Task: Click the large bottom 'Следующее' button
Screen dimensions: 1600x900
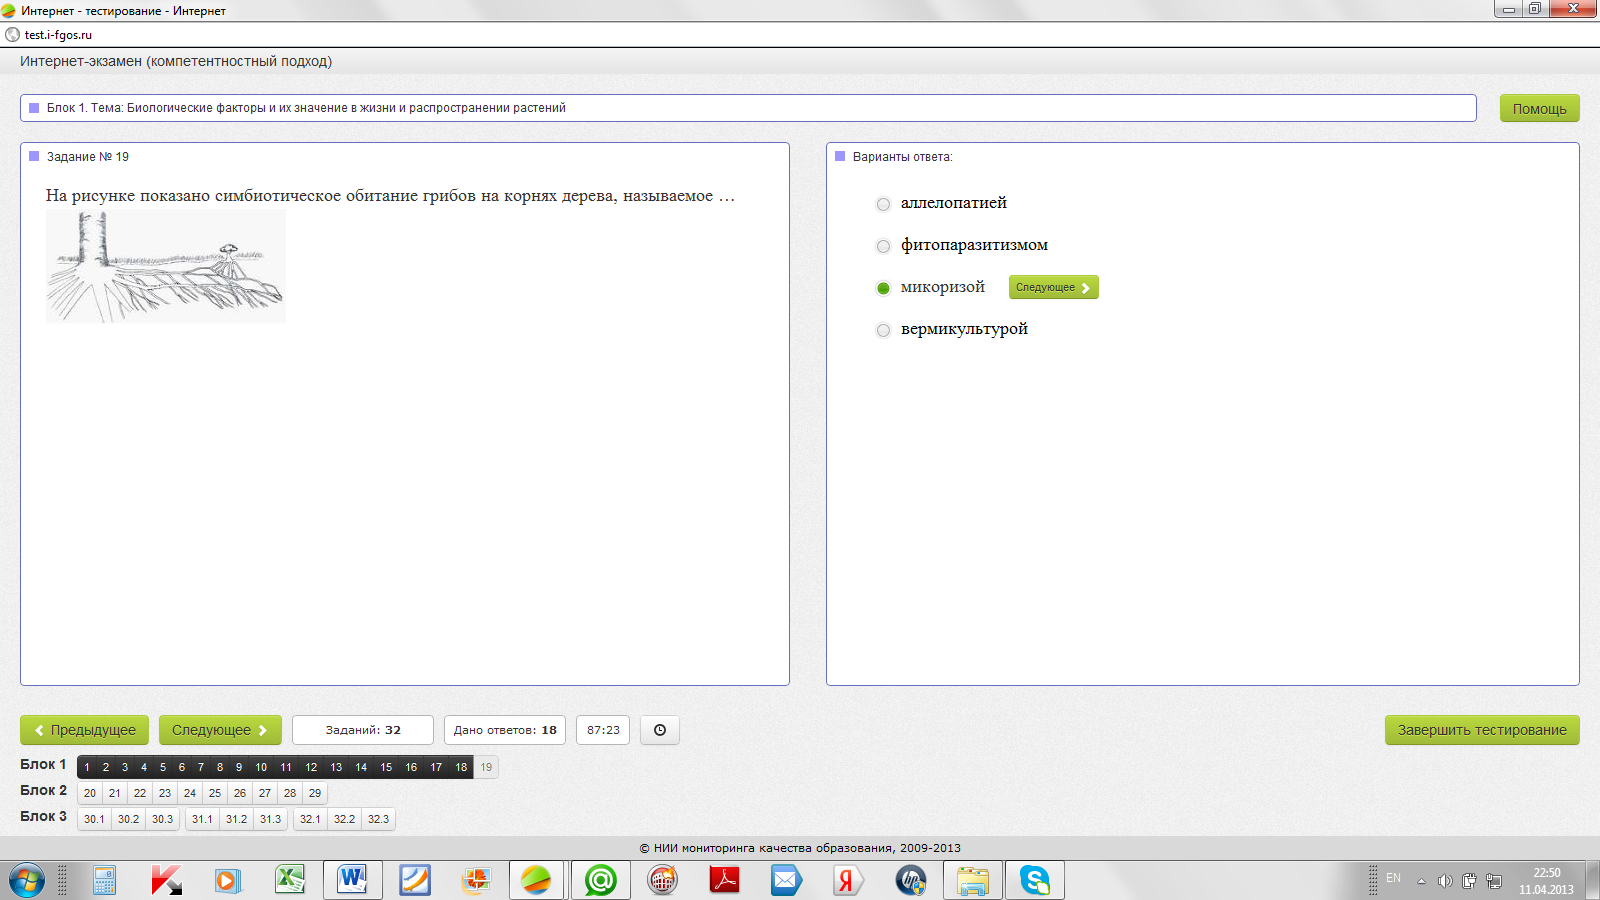Action: pos(220,730)
